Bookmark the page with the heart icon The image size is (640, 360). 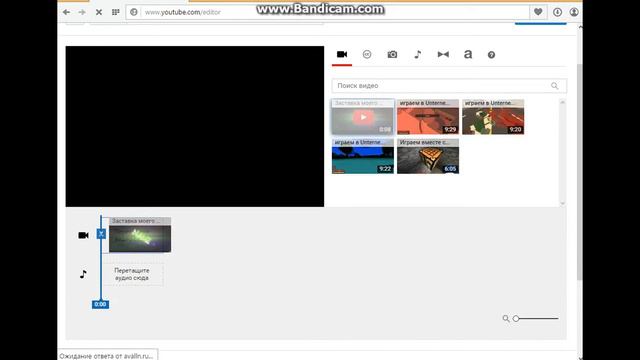[538, 12]
